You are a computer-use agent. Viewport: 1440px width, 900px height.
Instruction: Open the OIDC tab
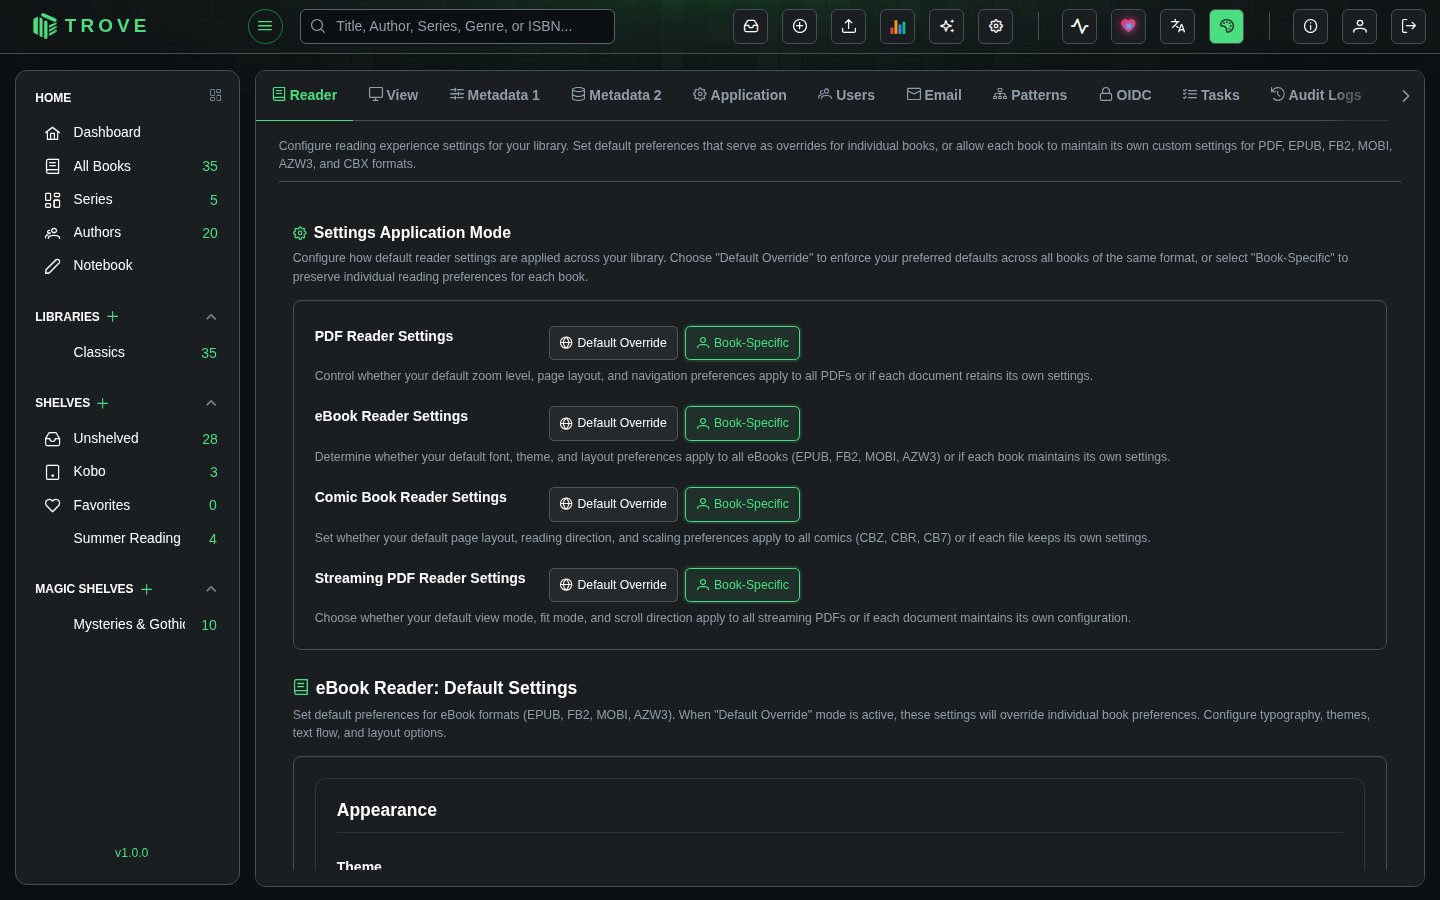pos(1125,95)
